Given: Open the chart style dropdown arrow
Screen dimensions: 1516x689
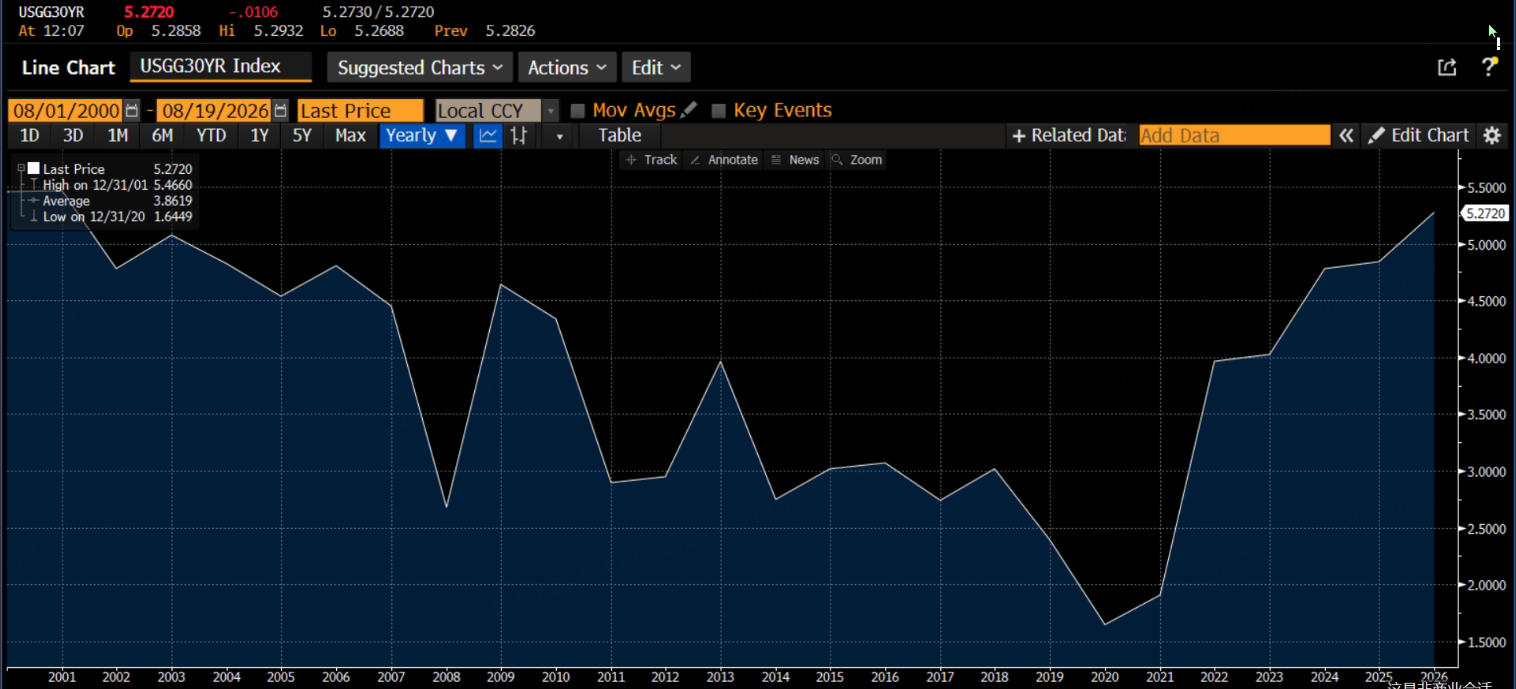Looking at the screenshot, I should (x=559, y=136).
